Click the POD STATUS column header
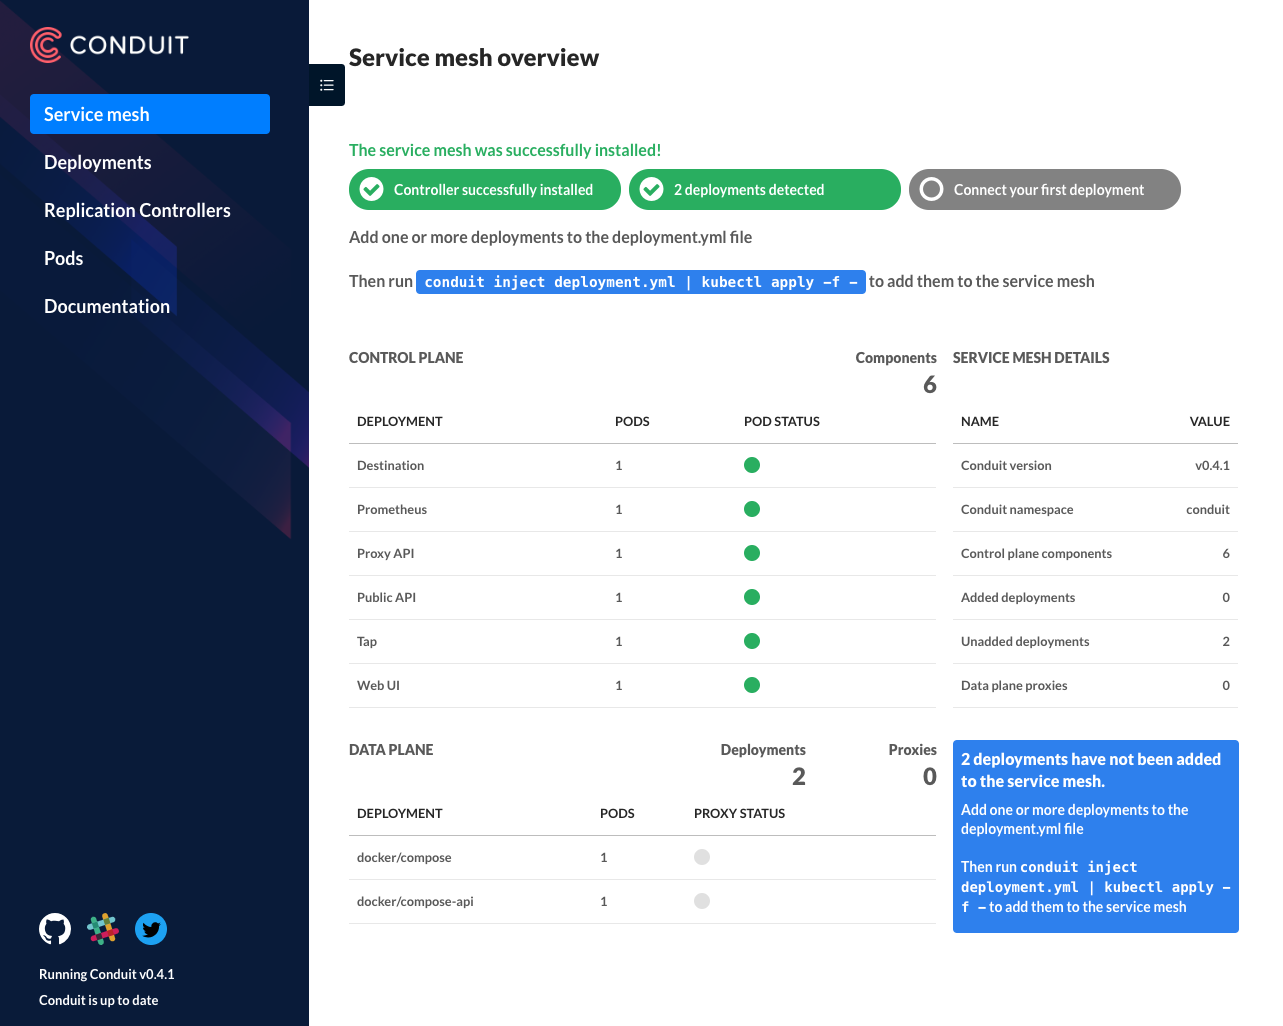This screenshot has height=1026, width=1283. pyautogui.click(x=782, y=421)
